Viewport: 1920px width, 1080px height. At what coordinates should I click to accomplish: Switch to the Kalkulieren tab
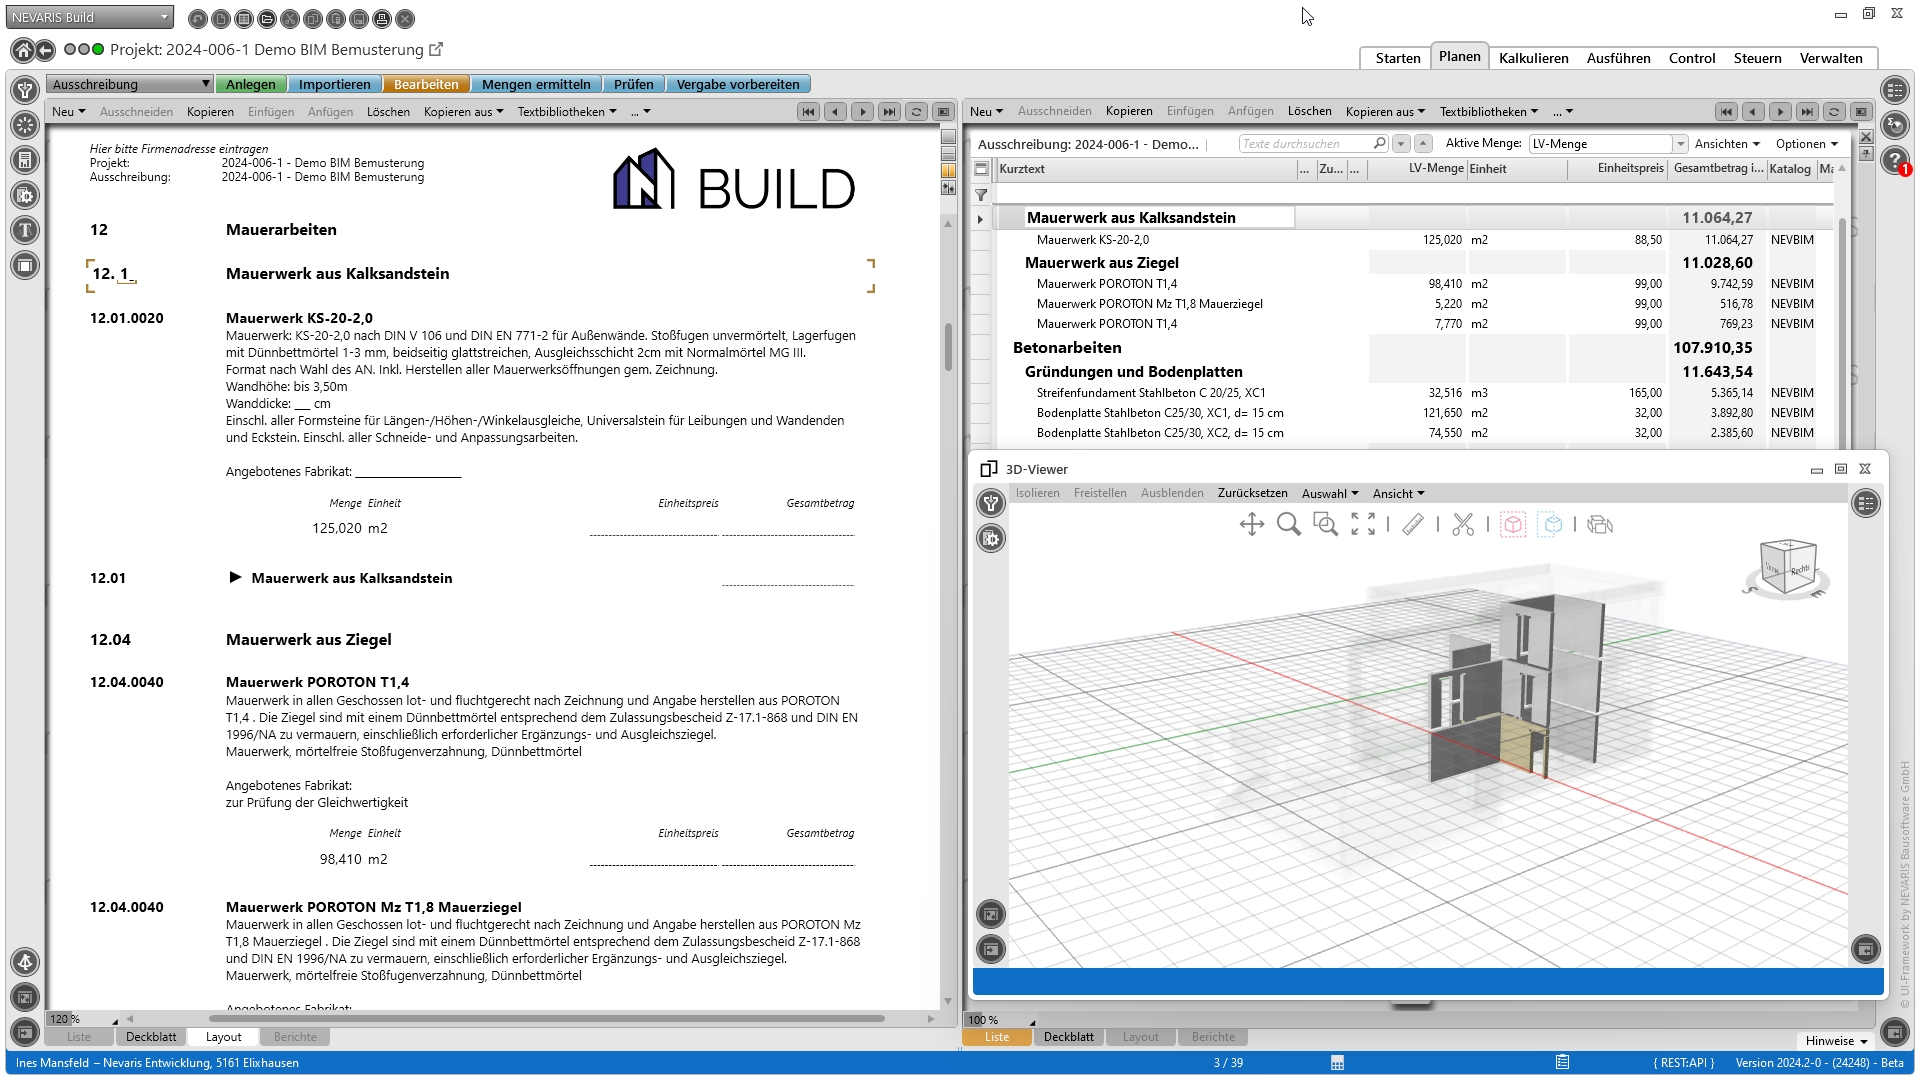coord(1533,58)
